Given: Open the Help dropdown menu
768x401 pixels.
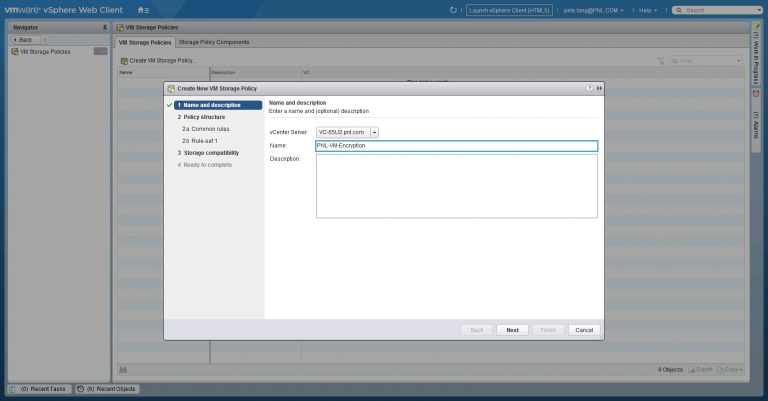Looking at the screenshot, I should [648, 10].
